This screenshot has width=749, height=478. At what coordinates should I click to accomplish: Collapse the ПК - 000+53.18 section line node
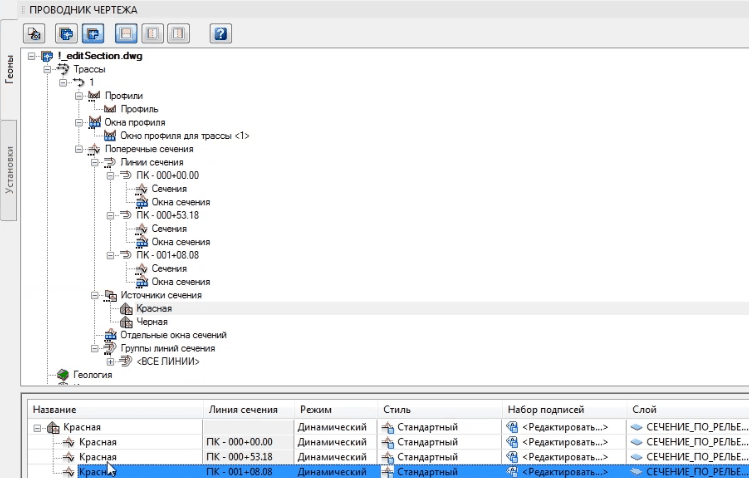111,215
